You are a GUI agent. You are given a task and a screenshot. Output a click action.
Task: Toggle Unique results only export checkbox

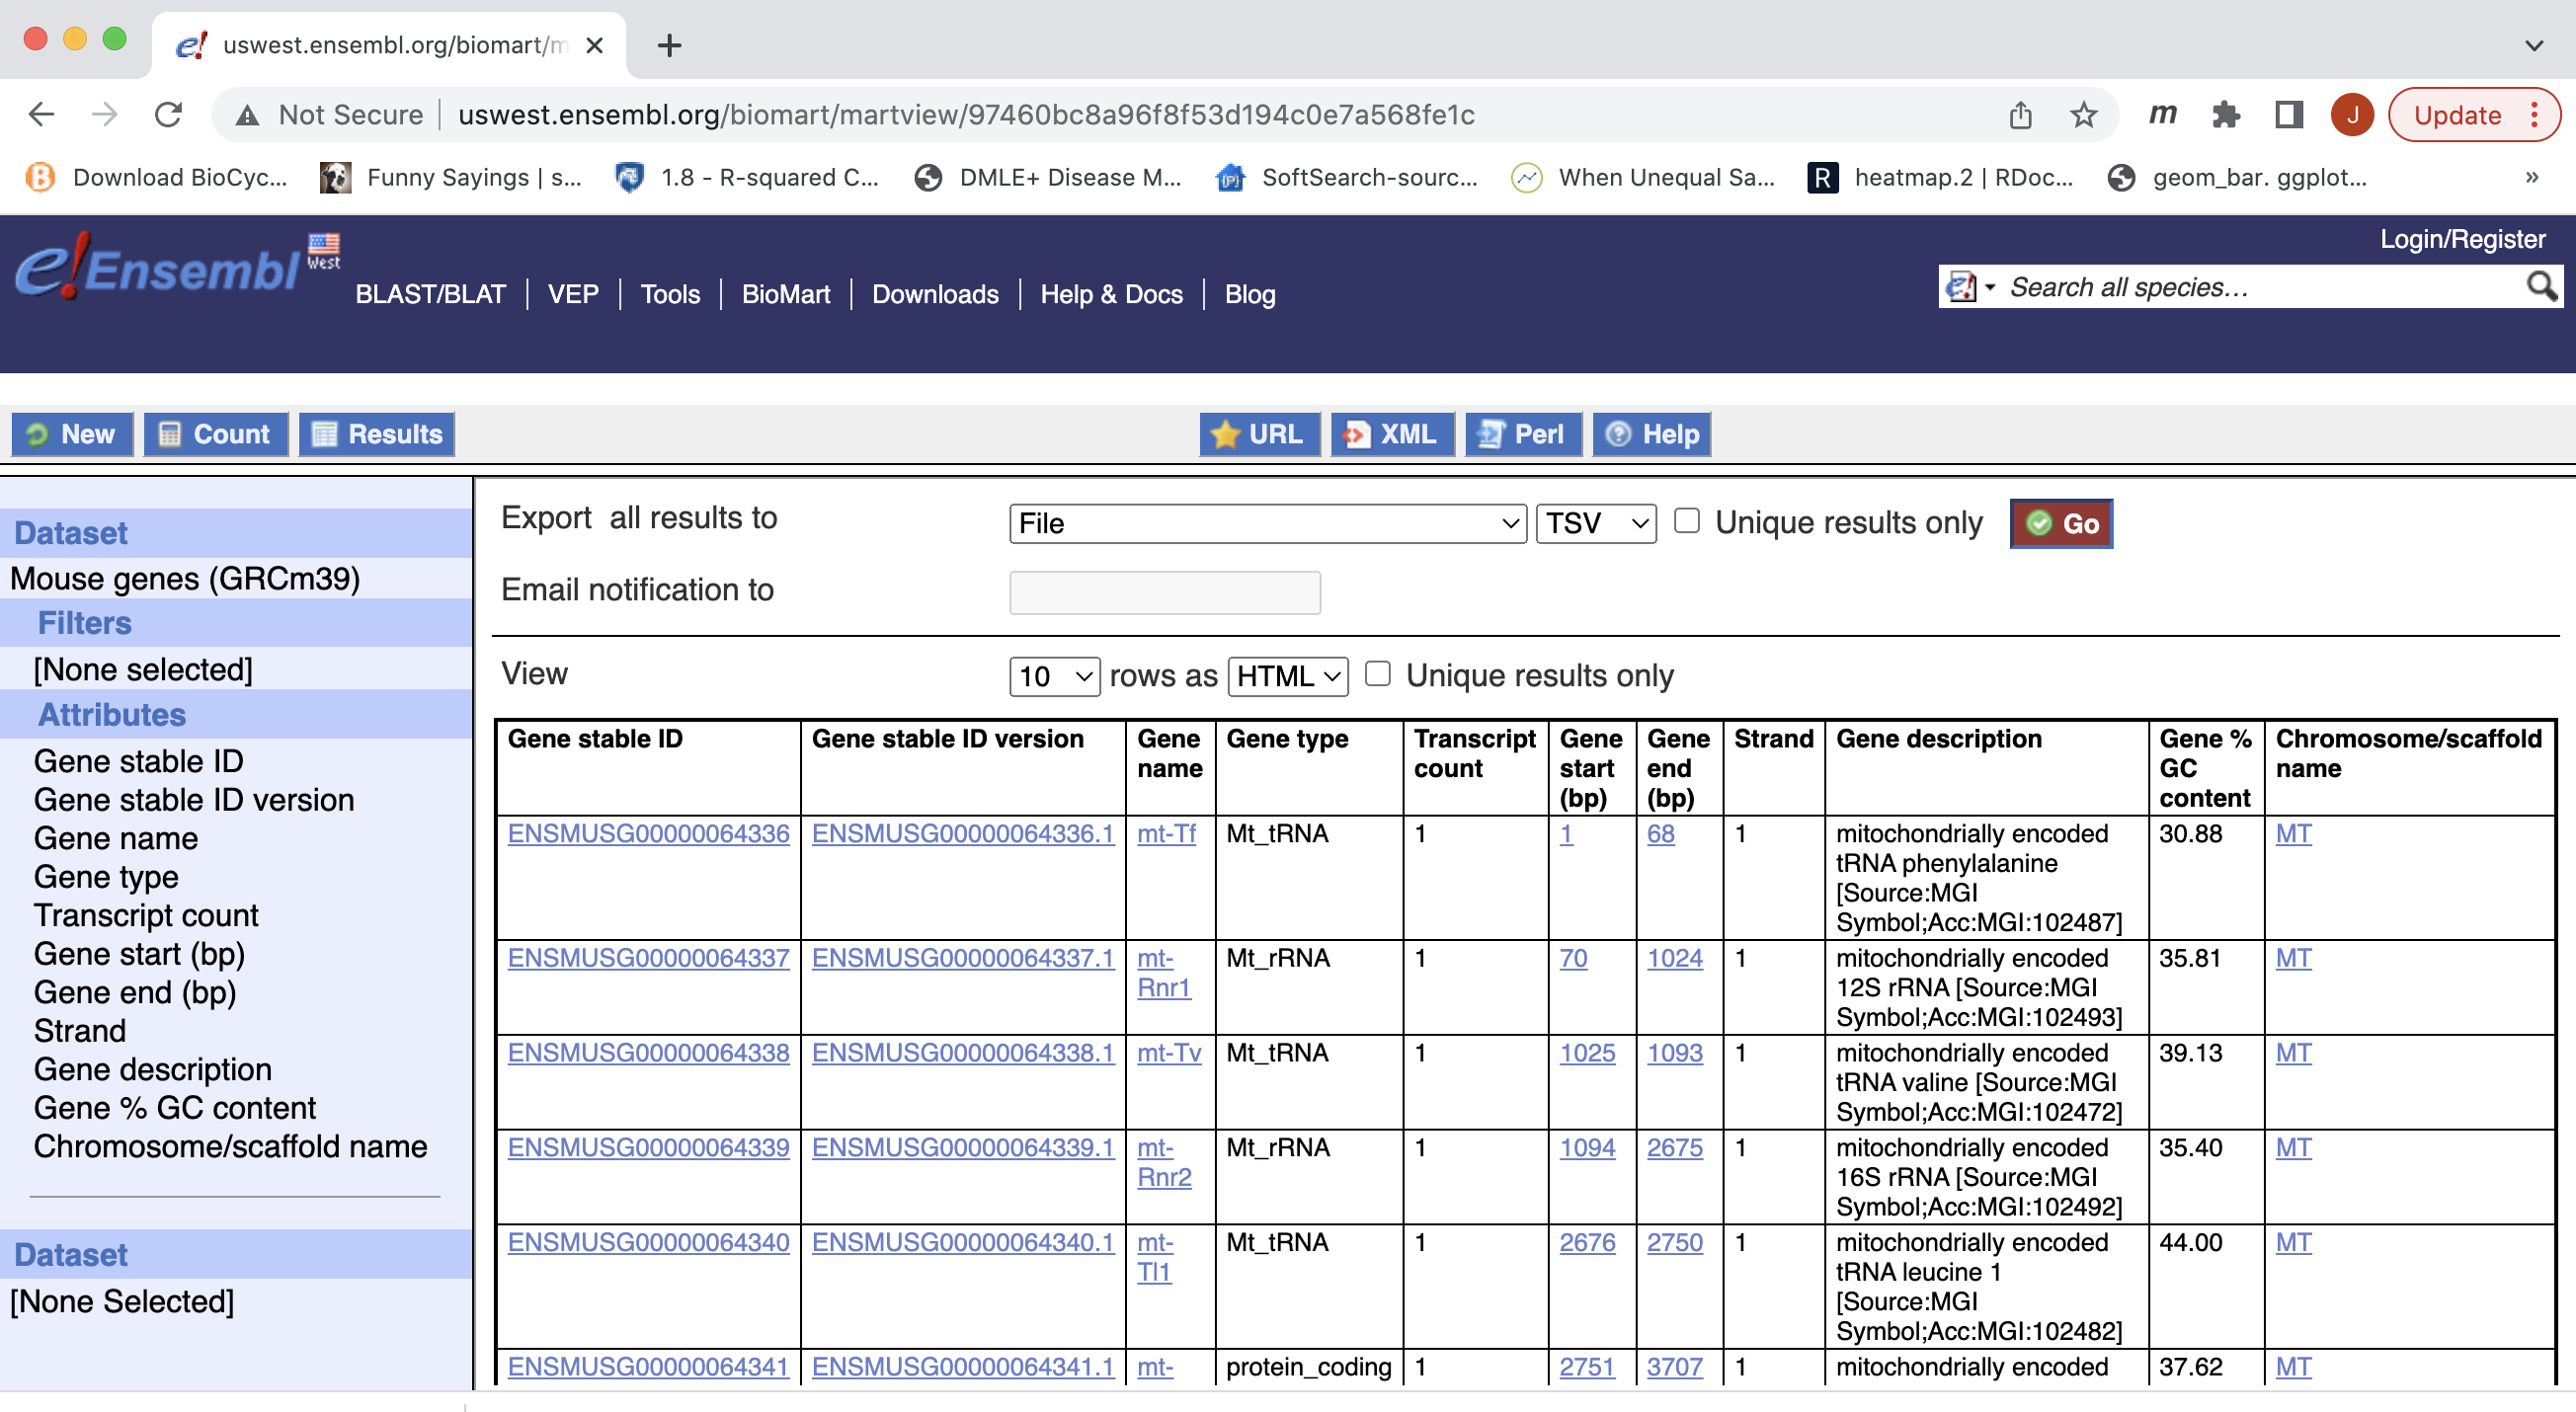coord(1684,521)
